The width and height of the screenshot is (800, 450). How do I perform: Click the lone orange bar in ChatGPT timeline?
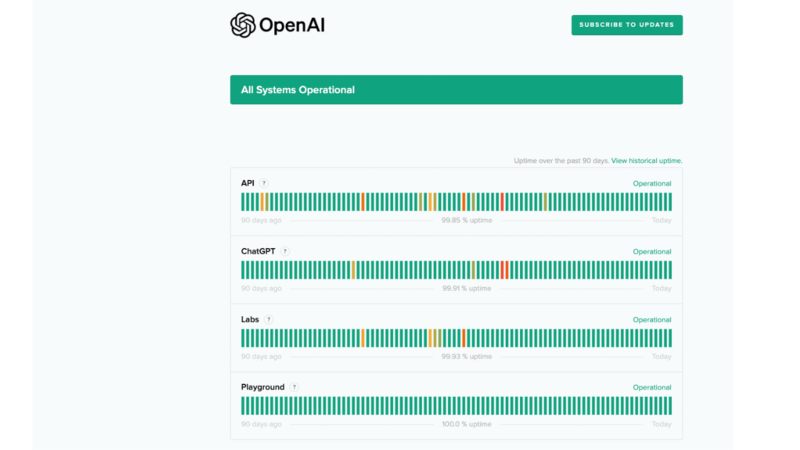[353, 270]
